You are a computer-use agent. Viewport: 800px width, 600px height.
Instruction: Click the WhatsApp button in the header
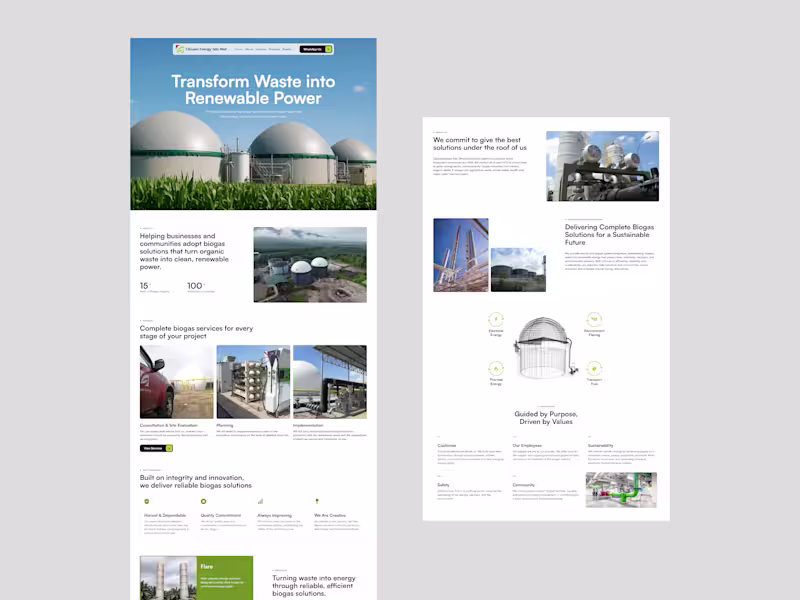tap(311, 48)
